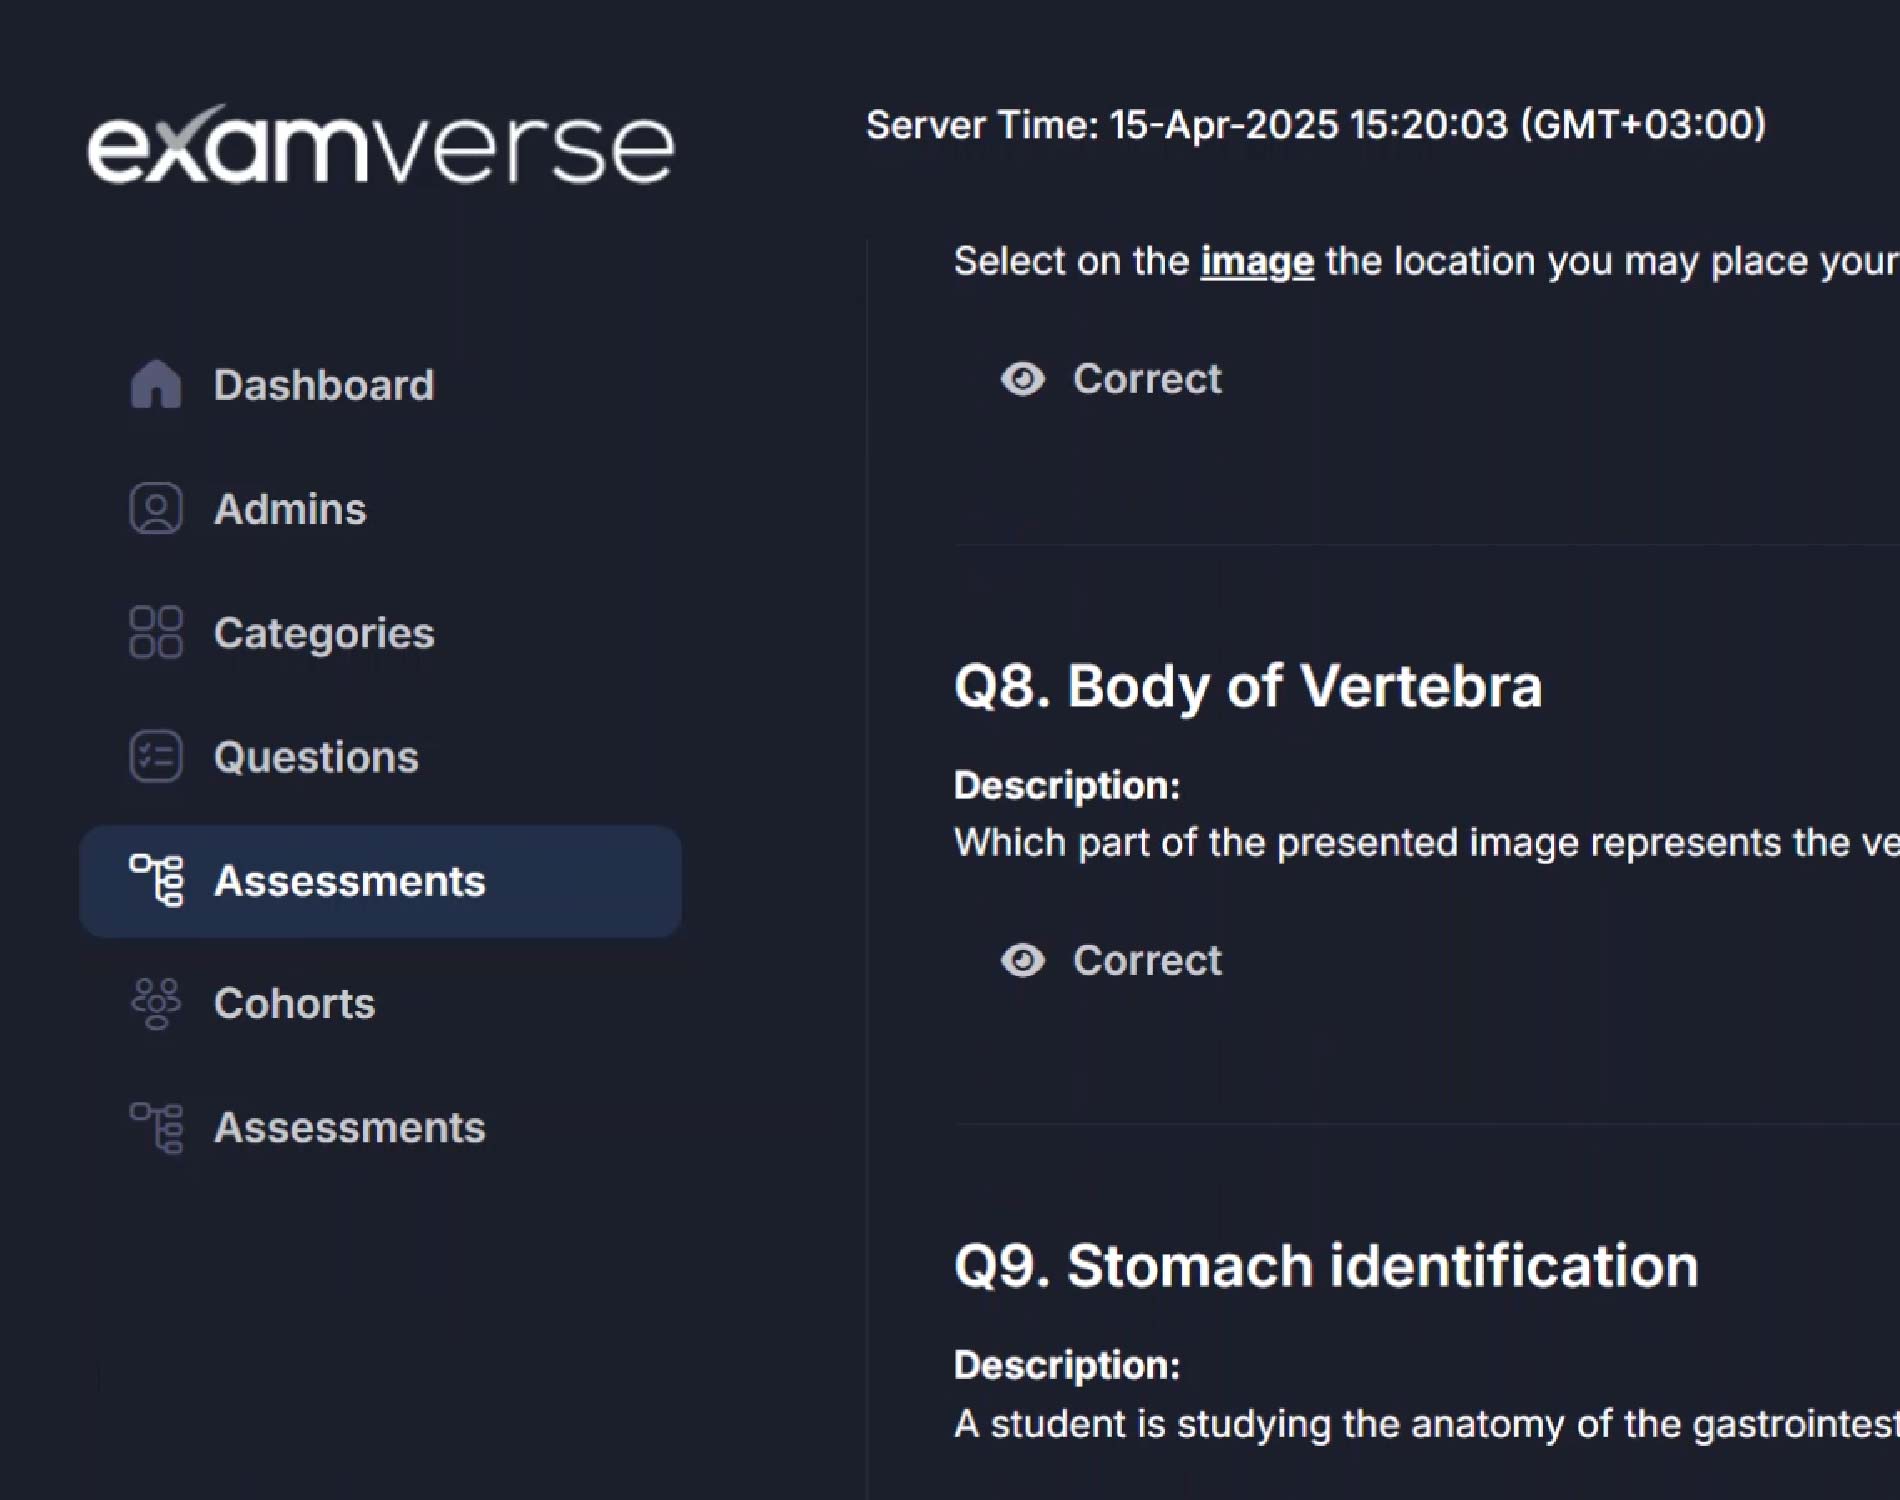The width and height of the screenshot is (1900, 1500).
Task: Click the Cohorts group icon
Action: point(157,1003)
